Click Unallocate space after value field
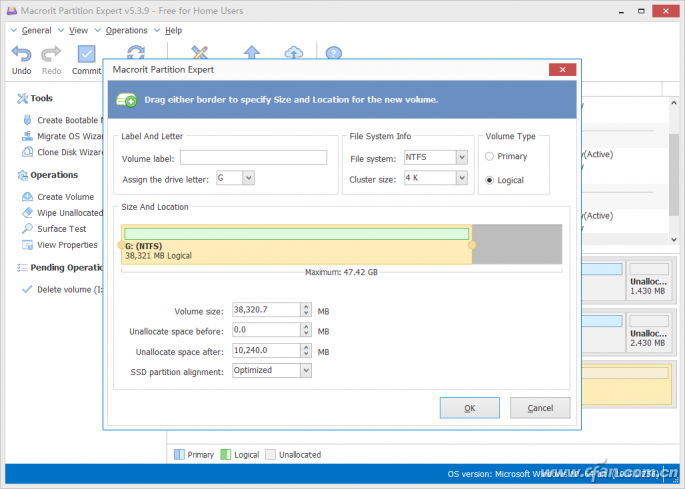Screen dimensions: 685x489 (266, 350)
